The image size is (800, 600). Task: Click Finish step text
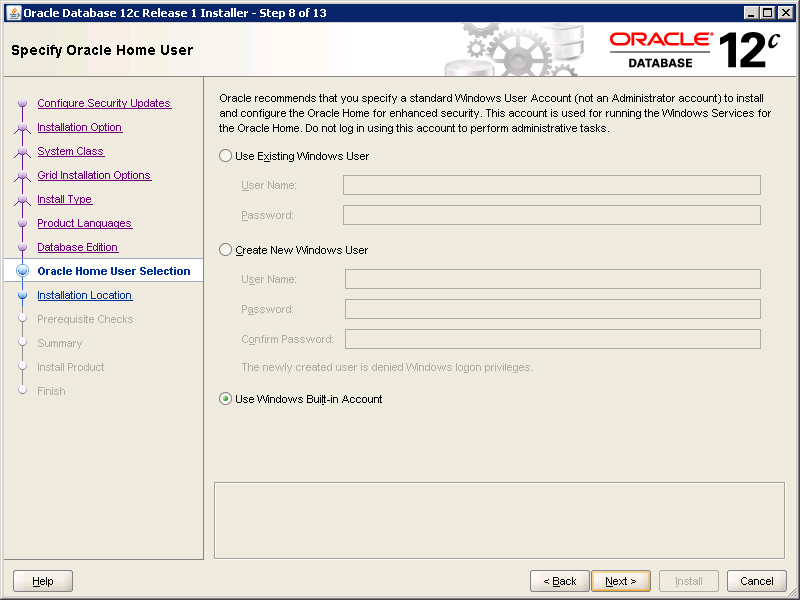[x=52, y=391]
